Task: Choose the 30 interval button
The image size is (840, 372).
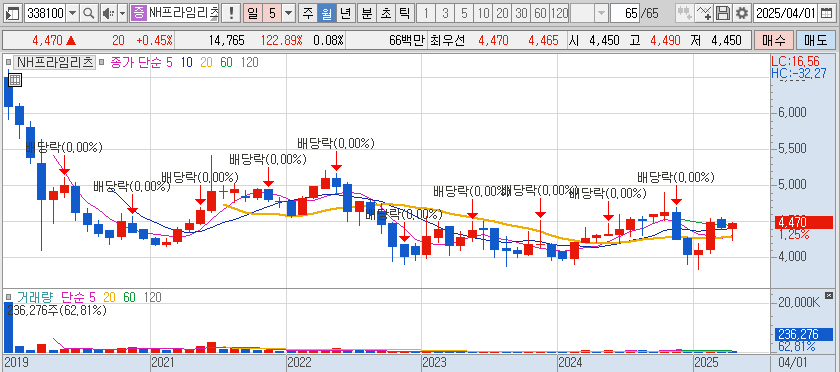Action: [x=521, y=13]
